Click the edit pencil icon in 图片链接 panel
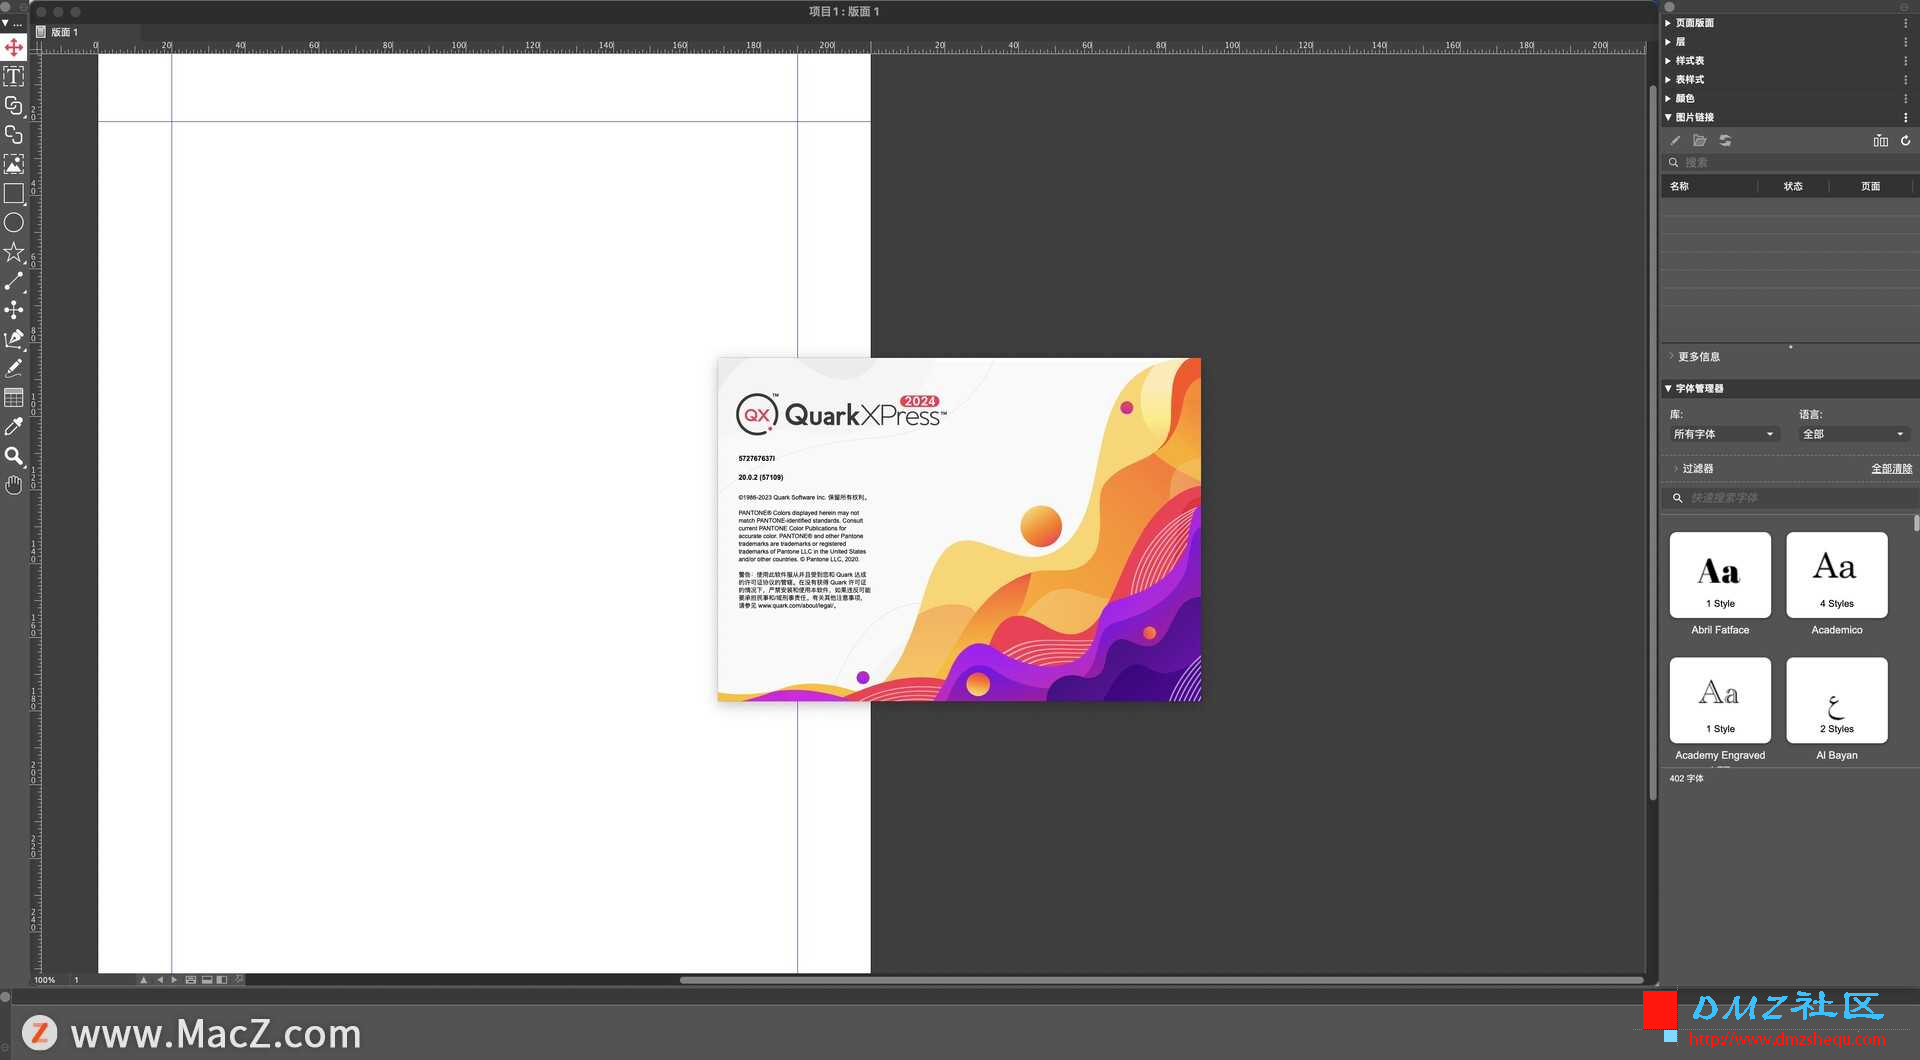1920x1060 pixels. tap(1675, 141)
